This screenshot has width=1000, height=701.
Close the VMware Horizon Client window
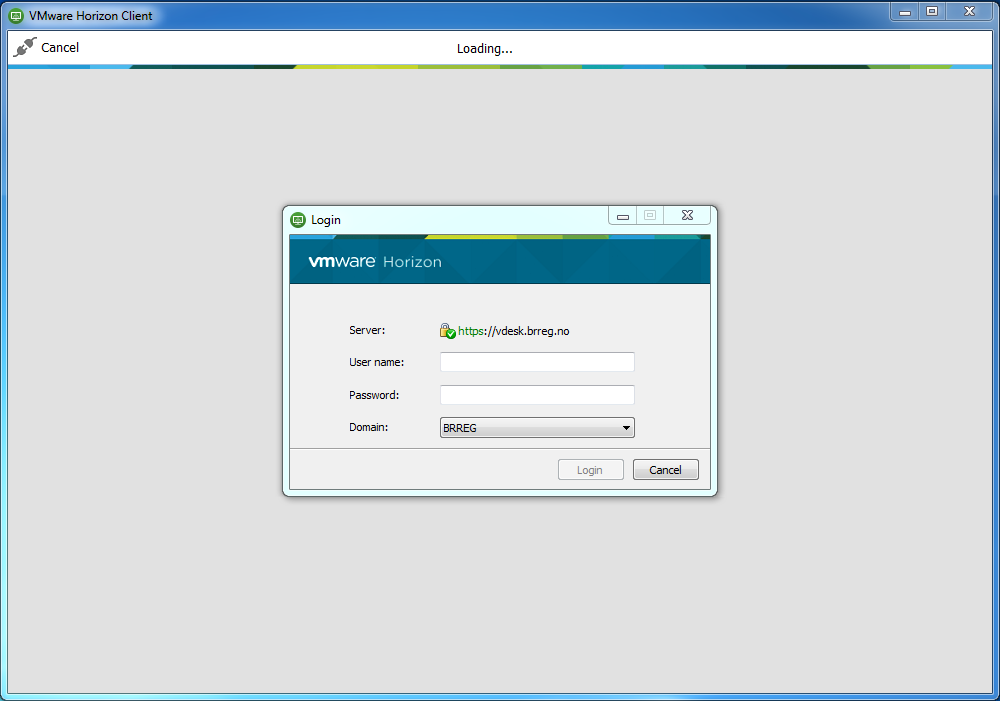click(x=969, y=11)
